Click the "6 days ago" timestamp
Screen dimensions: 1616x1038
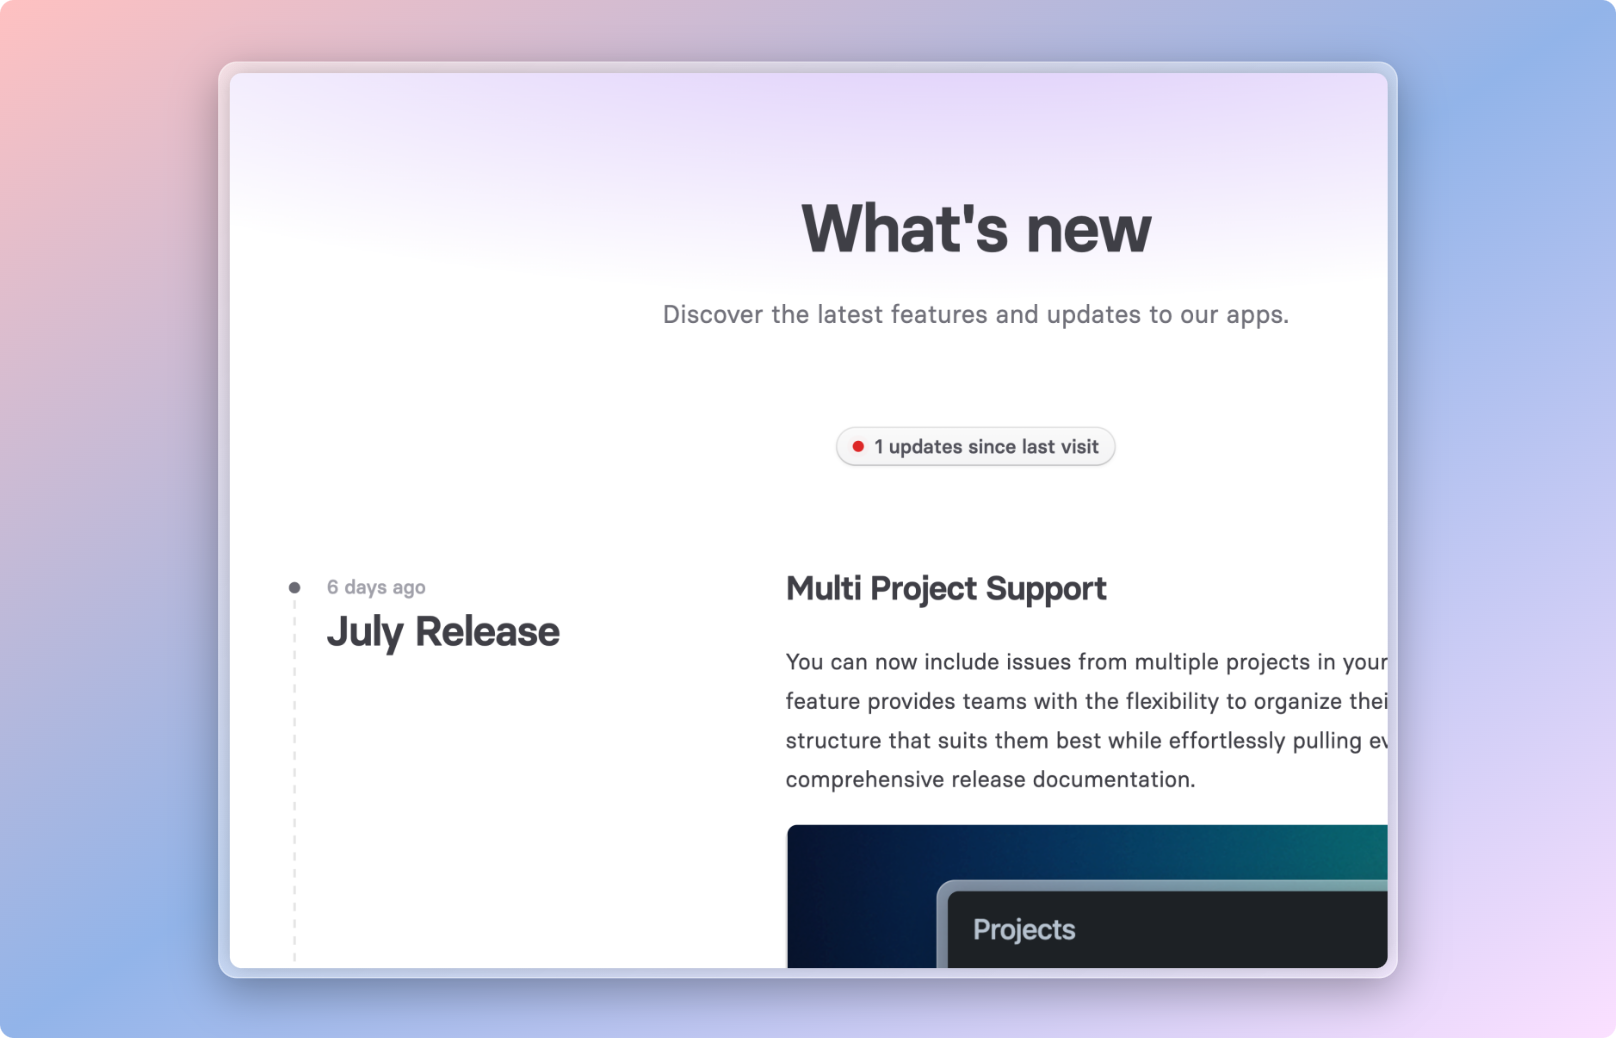point(376,587)
